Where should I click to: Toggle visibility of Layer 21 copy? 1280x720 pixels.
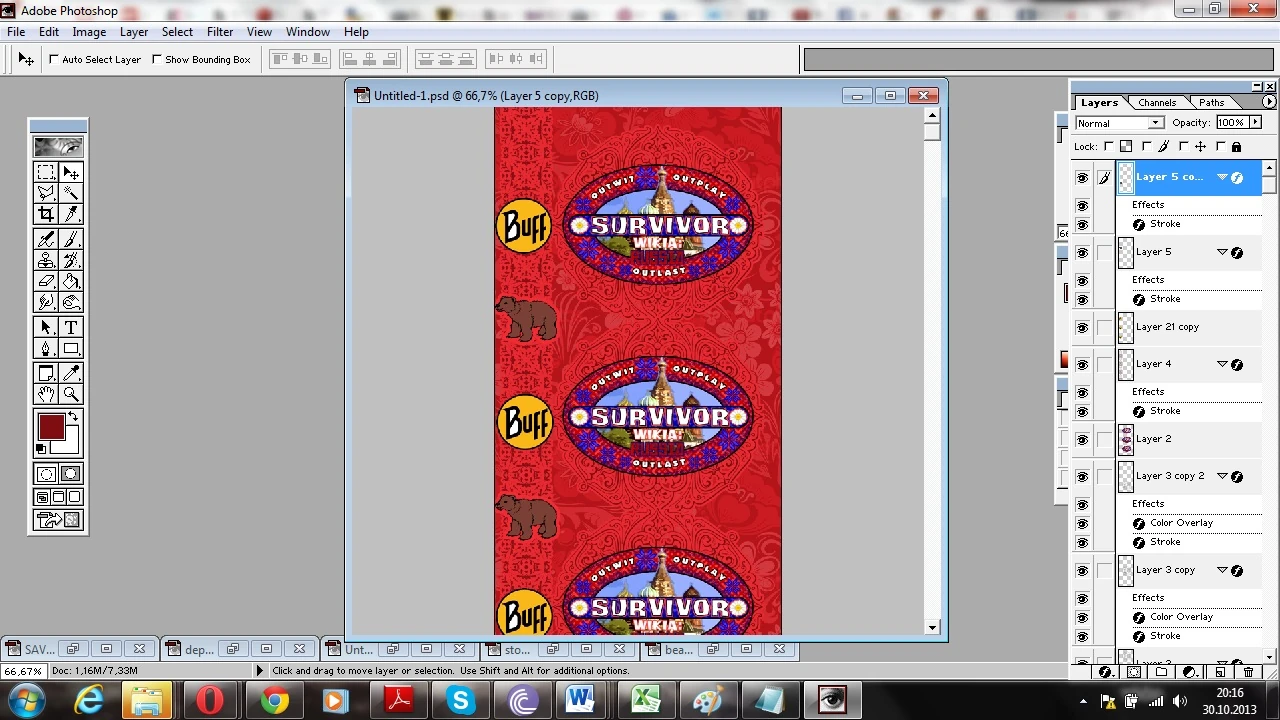pyautogui.click(x=1082, y=328)
